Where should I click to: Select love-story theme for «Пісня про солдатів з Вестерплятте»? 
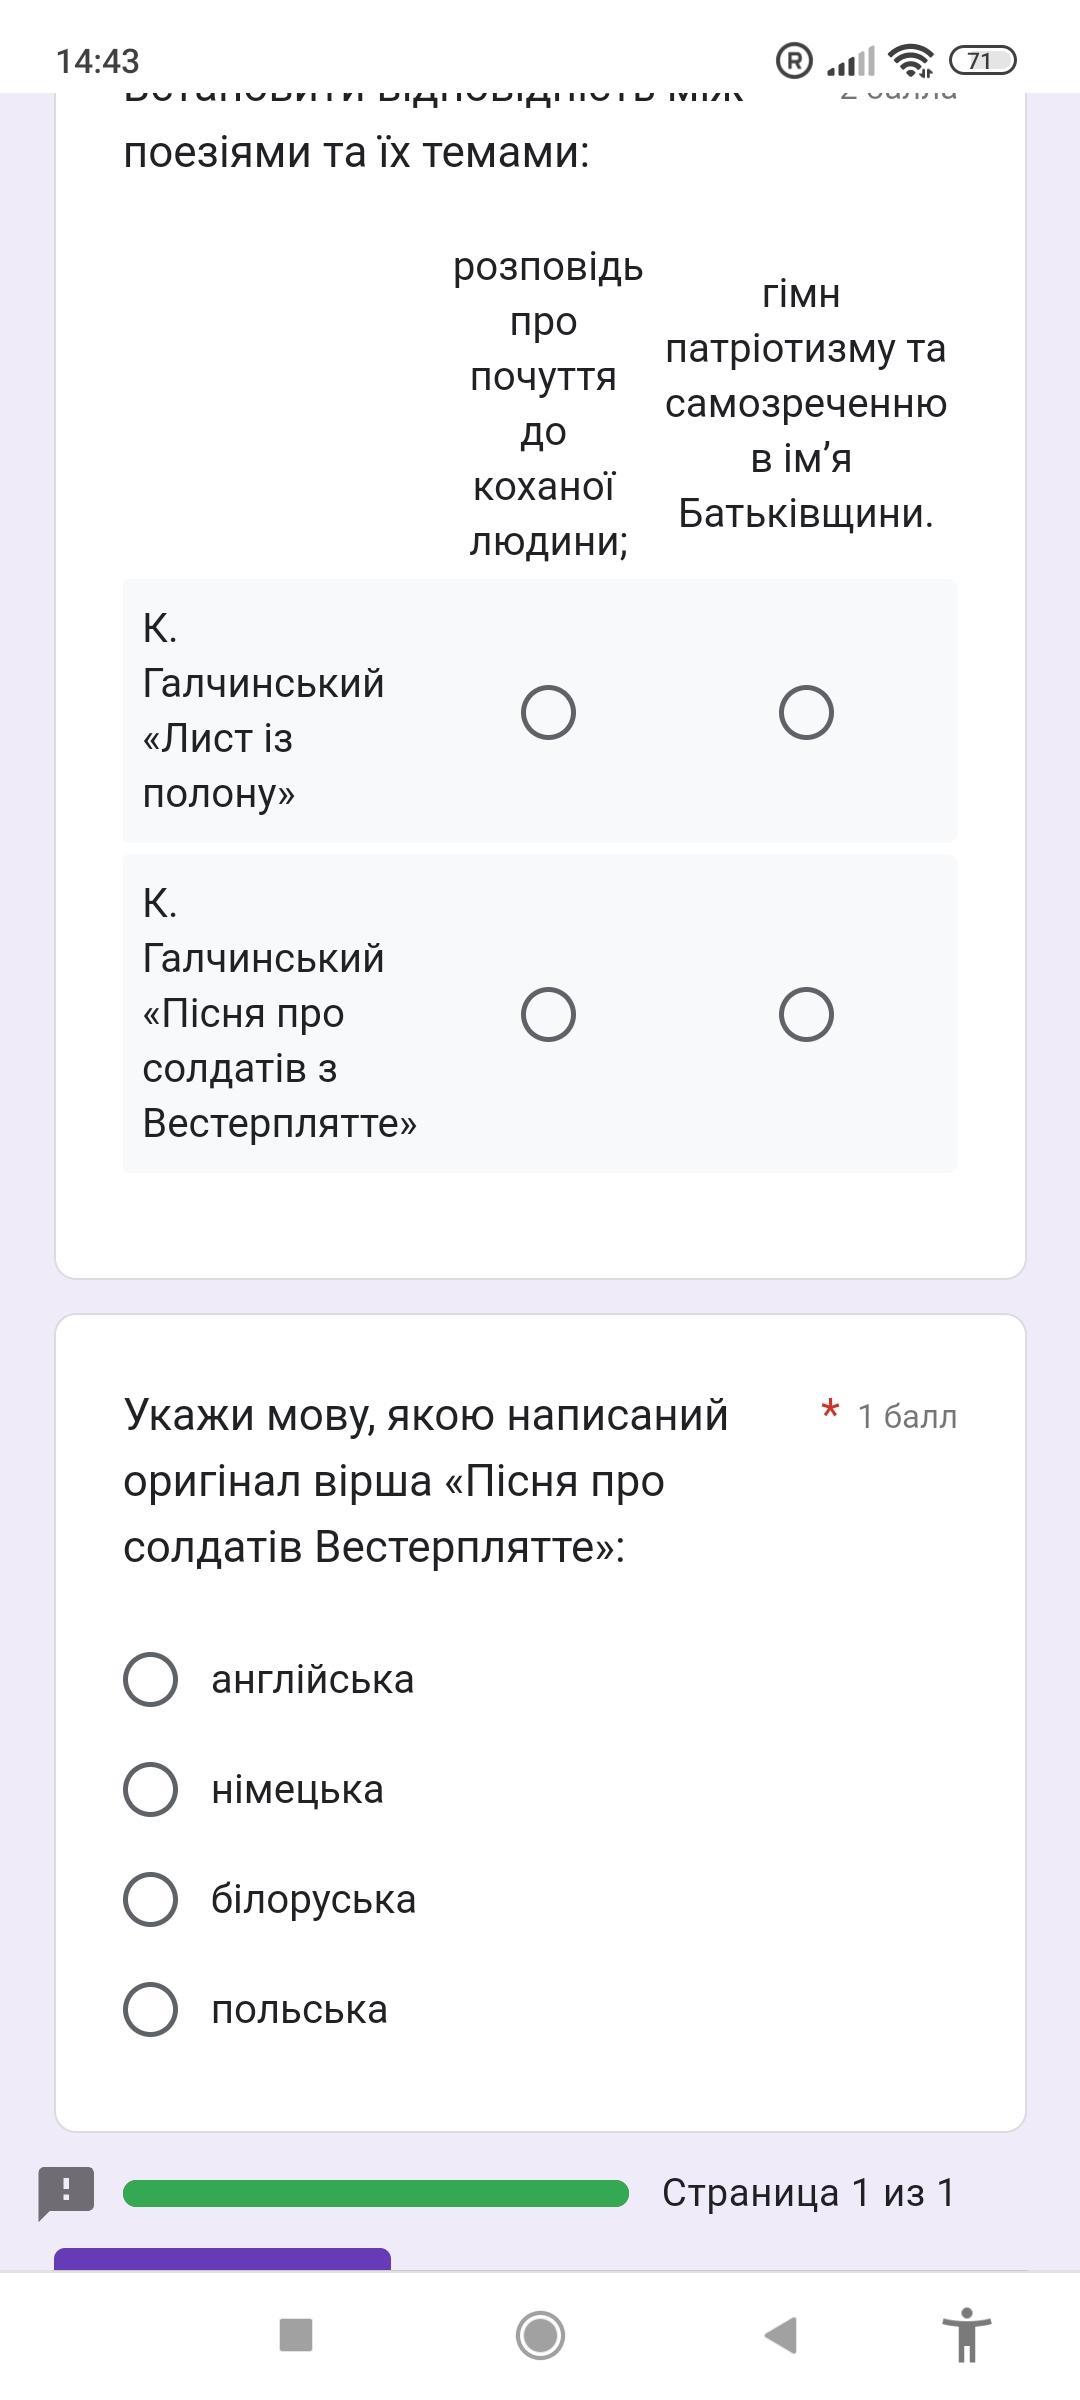(x=548, y=1015)
